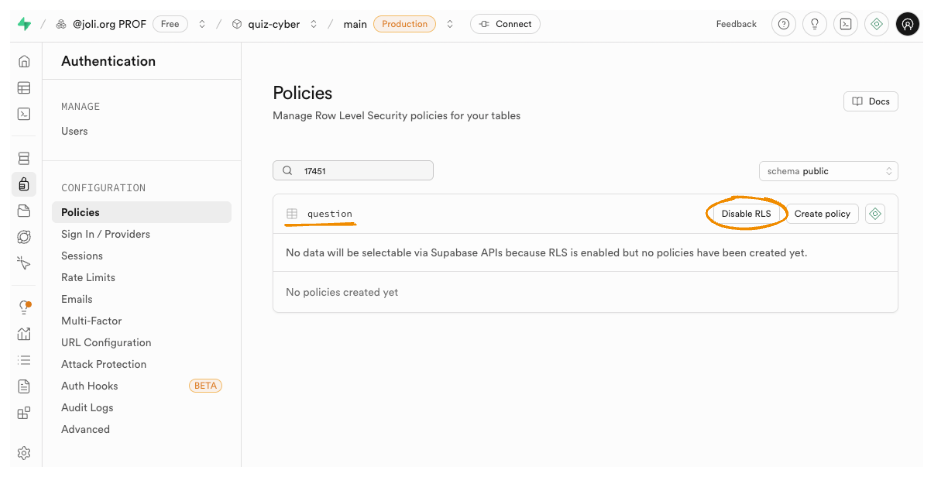Click the Connect button
Image resolution: width=933 pixels, height=477 pixels.
point(505,24)
